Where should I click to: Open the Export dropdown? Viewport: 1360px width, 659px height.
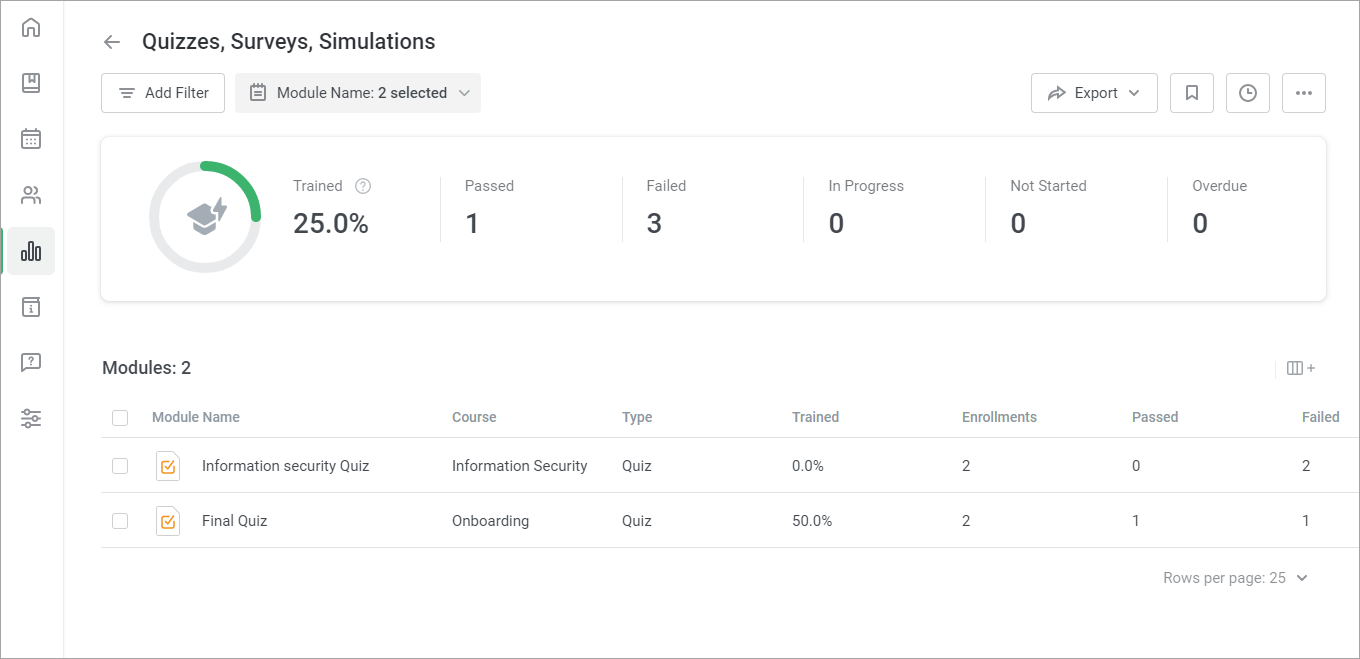(1094, 93)
